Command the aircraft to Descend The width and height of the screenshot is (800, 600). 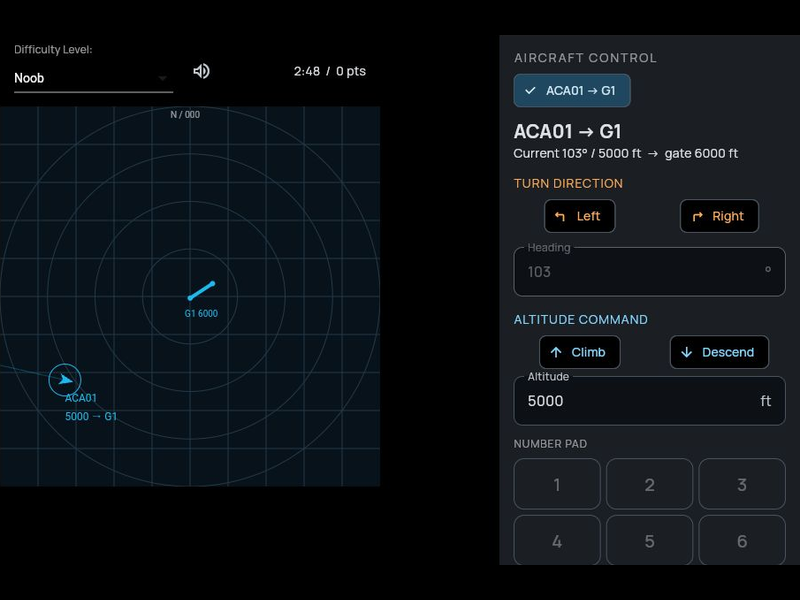719,352
